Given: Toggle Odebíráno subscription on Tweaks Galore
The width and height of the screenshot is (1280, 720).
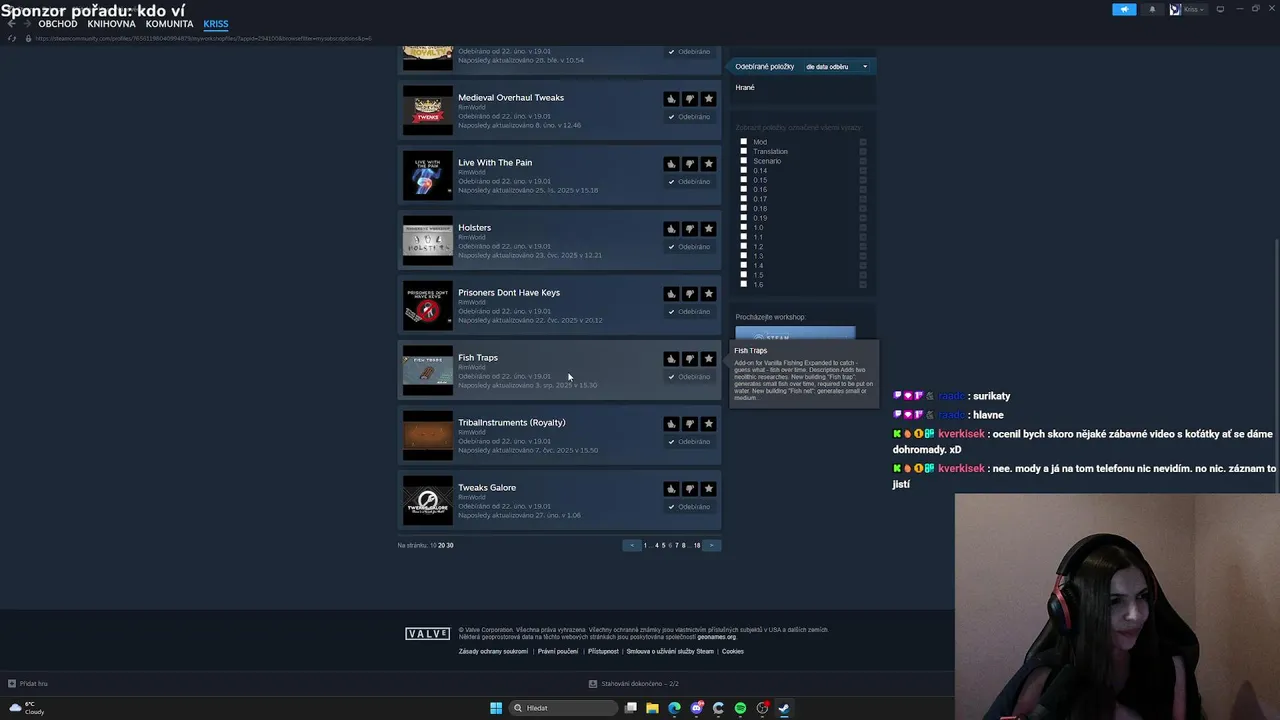Looking at the screenshot, I should (x=689, y=507).
